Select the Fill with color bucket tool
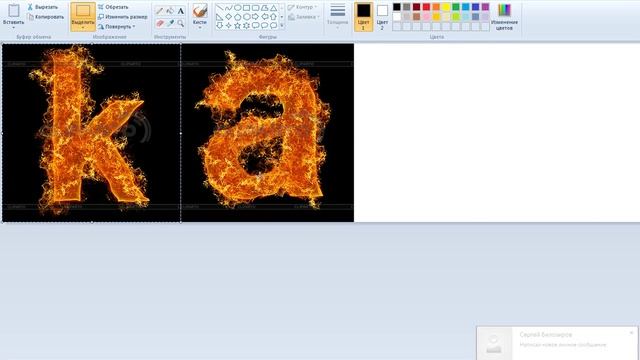The height and width of the screenshot is (360, 640). [170, 11]
